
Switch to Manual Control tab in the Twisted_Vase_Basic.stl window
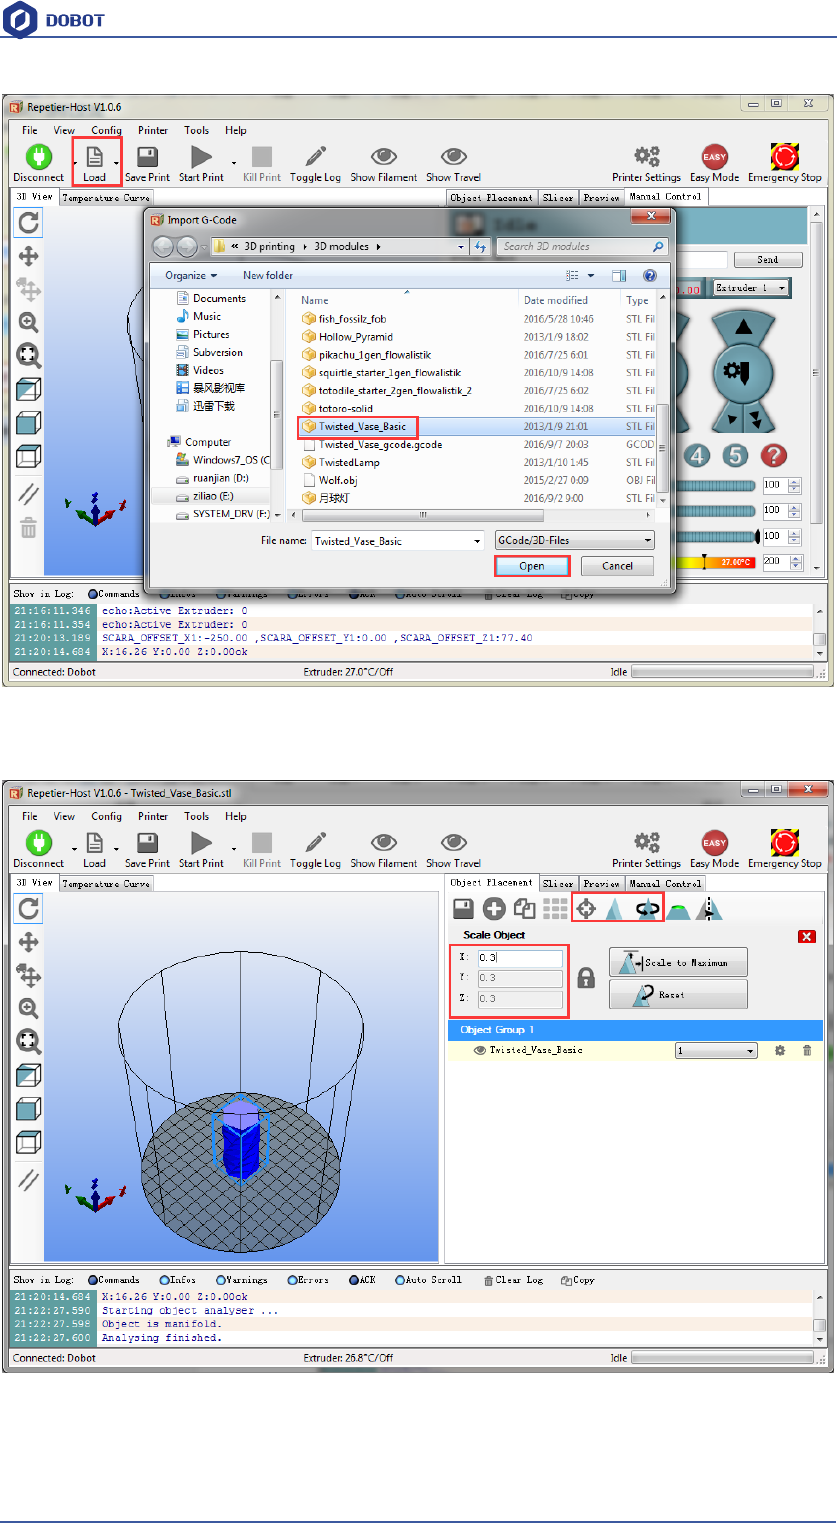pyautogui.click(x=666, y=884)
